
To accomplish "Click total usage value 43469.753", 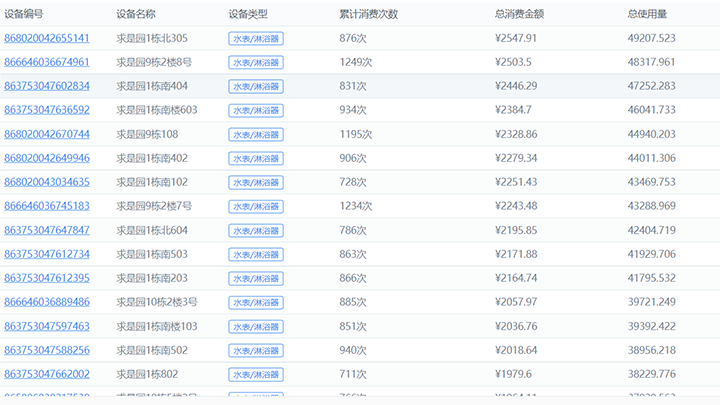I will click(652, 182).
